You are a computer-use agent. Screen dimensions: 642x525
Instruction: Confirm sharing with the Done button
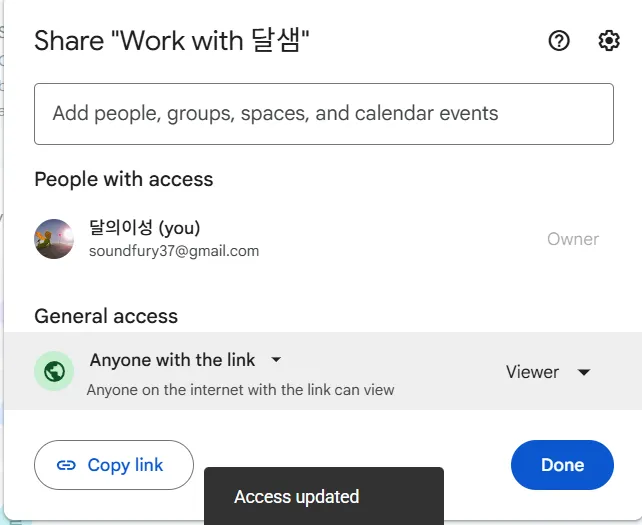[x=562, y=465]
